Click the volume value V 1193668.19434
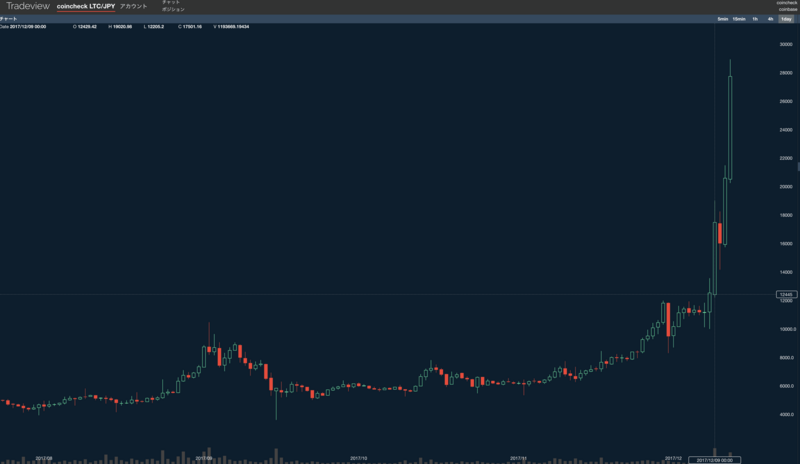This screenshot has width=800, height=464. click(x=231, y=27)
